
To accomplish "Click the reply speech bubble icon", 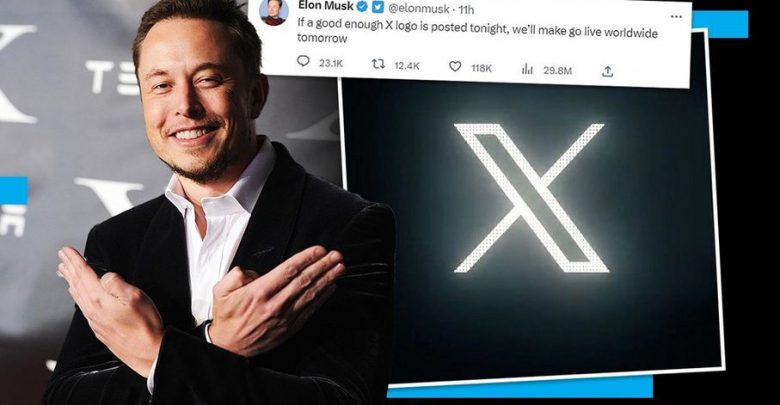I will click(x=303, y=61).
